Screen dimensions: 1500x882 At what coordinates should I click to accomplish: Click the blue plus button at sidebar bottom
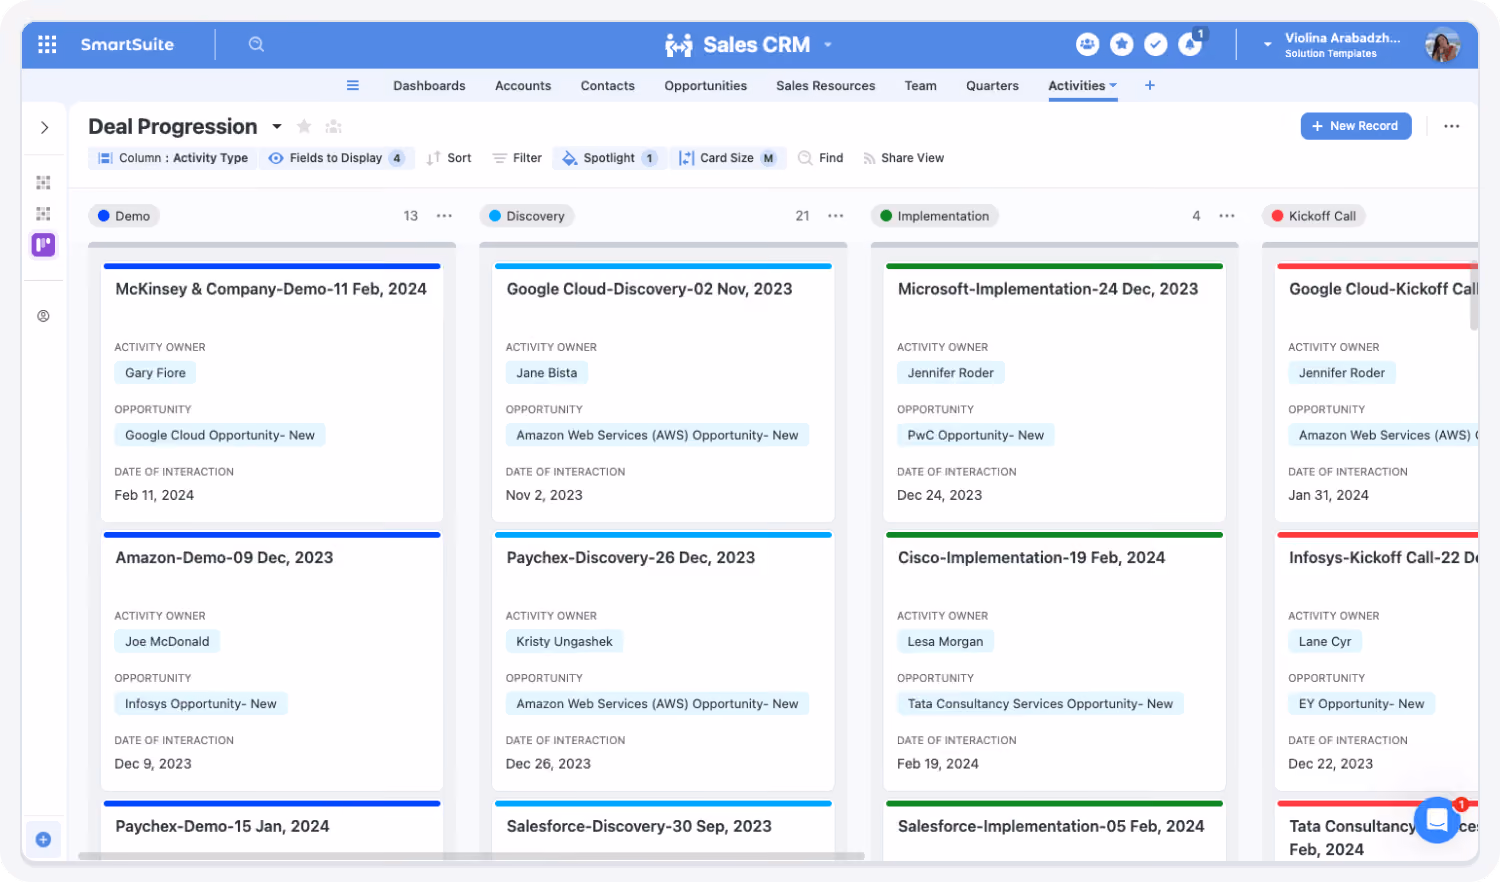tap(43, 840)
